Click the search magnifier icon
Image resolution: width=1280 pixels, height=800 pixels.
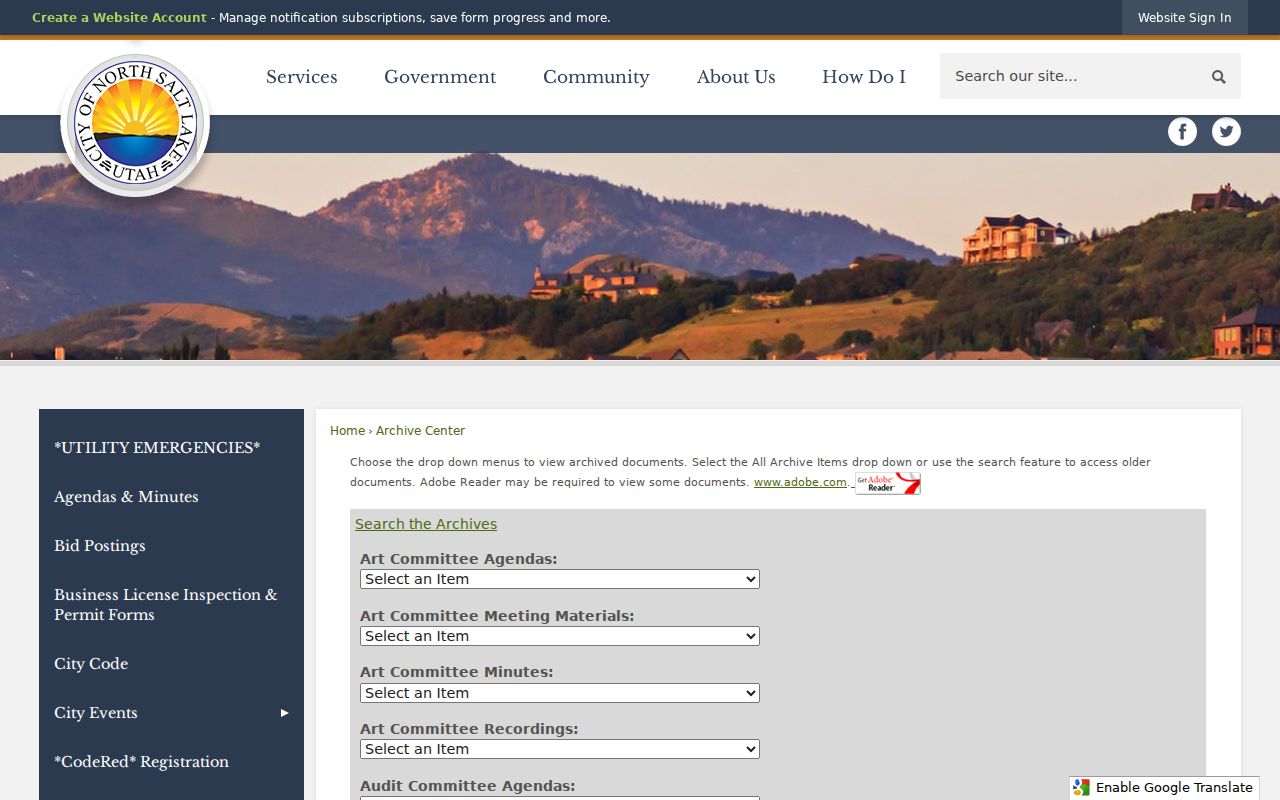pyautogui.click(x=1218, y=77)
